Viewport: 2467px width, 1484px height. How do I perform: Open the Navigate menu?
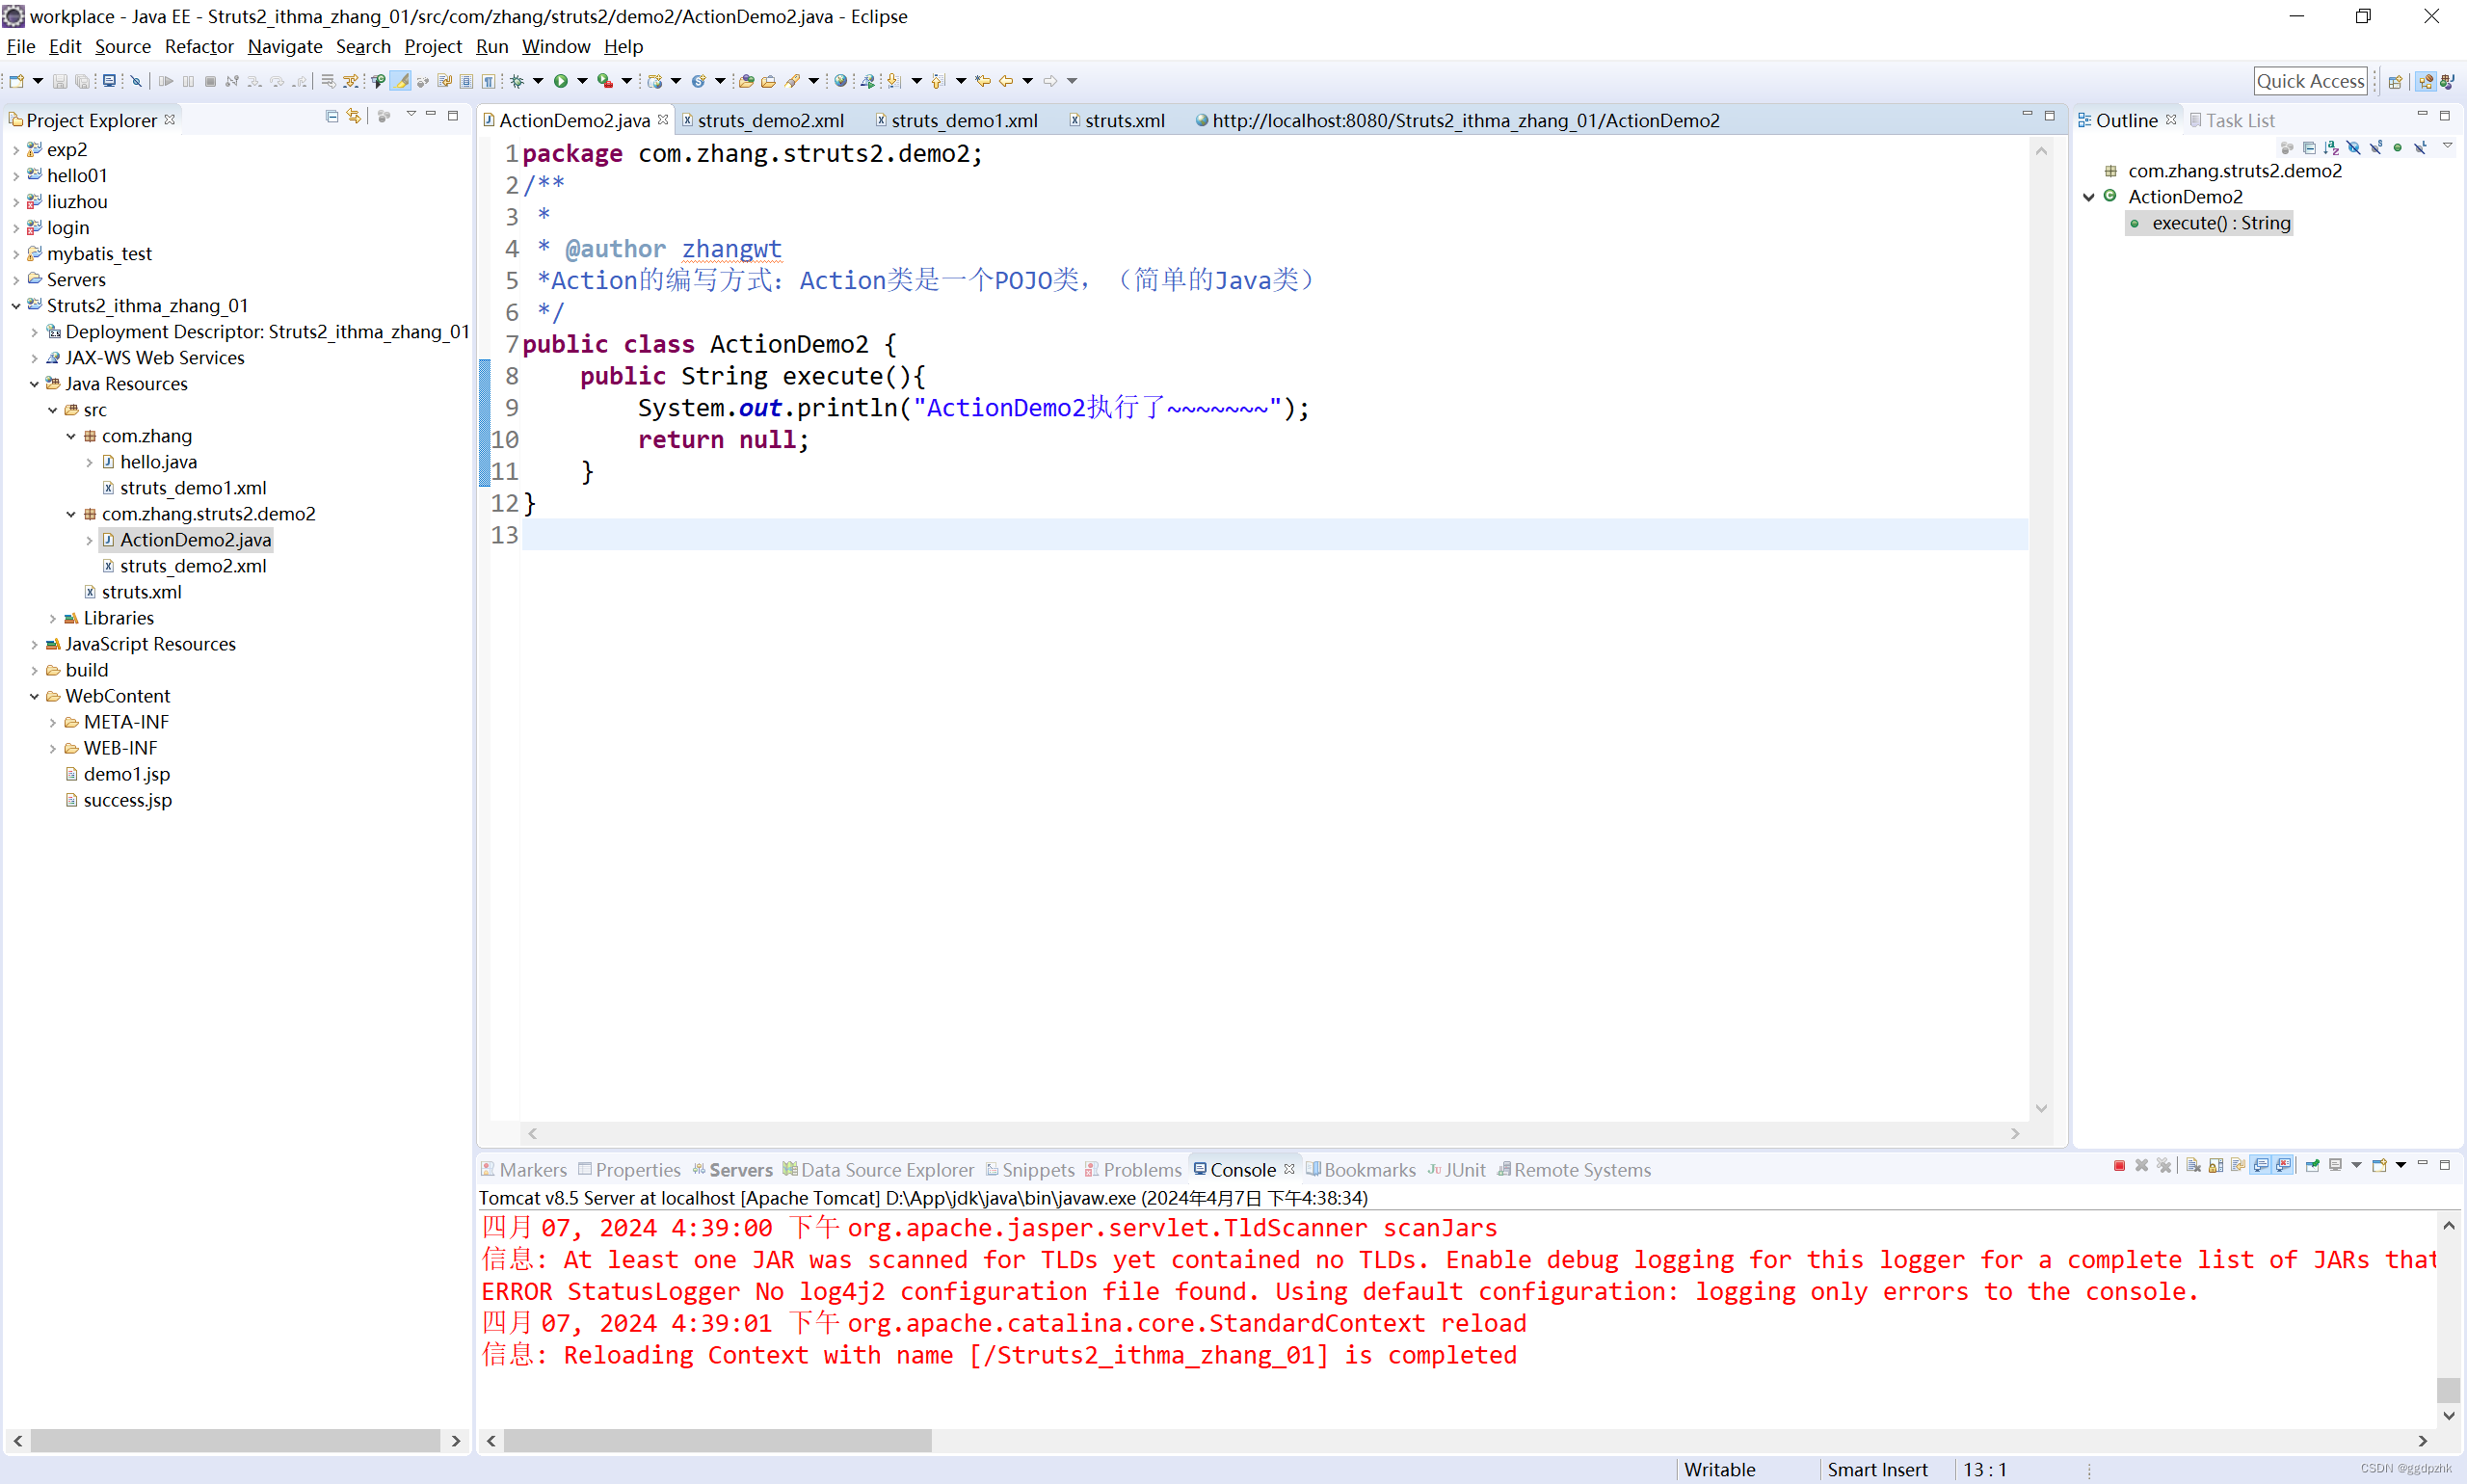click(285, 46)
